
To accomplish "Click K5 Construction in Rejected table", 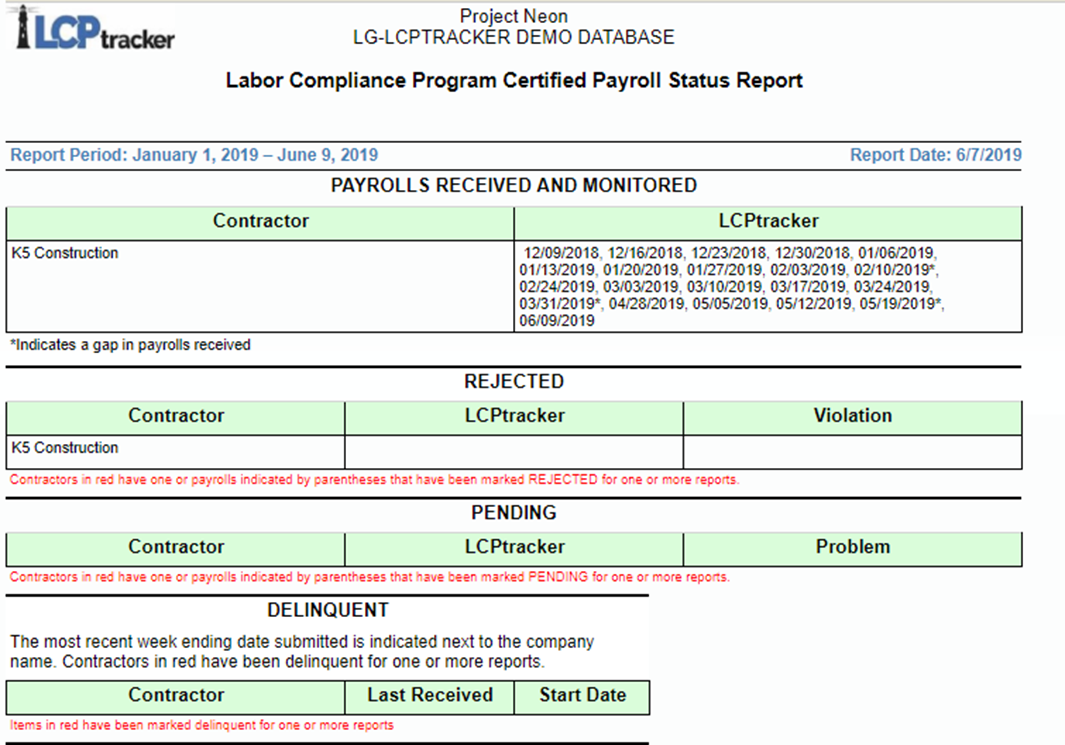I will tap(65, 448).
